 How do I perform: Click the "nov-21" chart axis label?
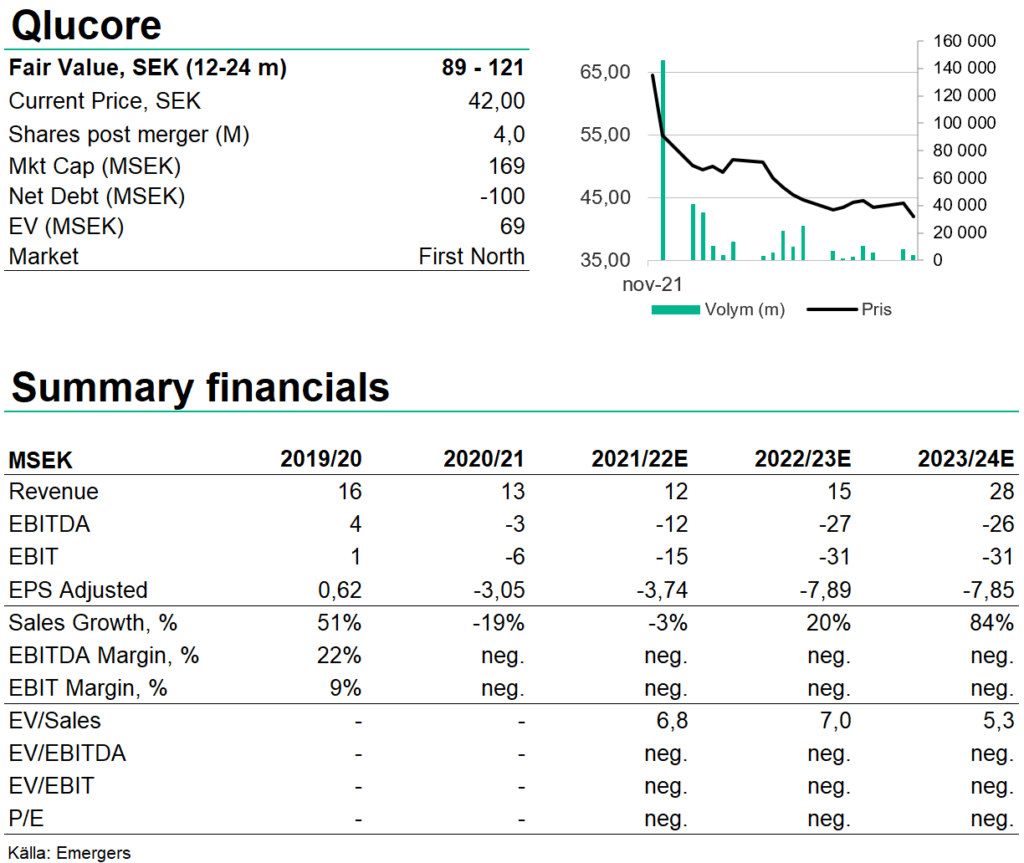652,285
